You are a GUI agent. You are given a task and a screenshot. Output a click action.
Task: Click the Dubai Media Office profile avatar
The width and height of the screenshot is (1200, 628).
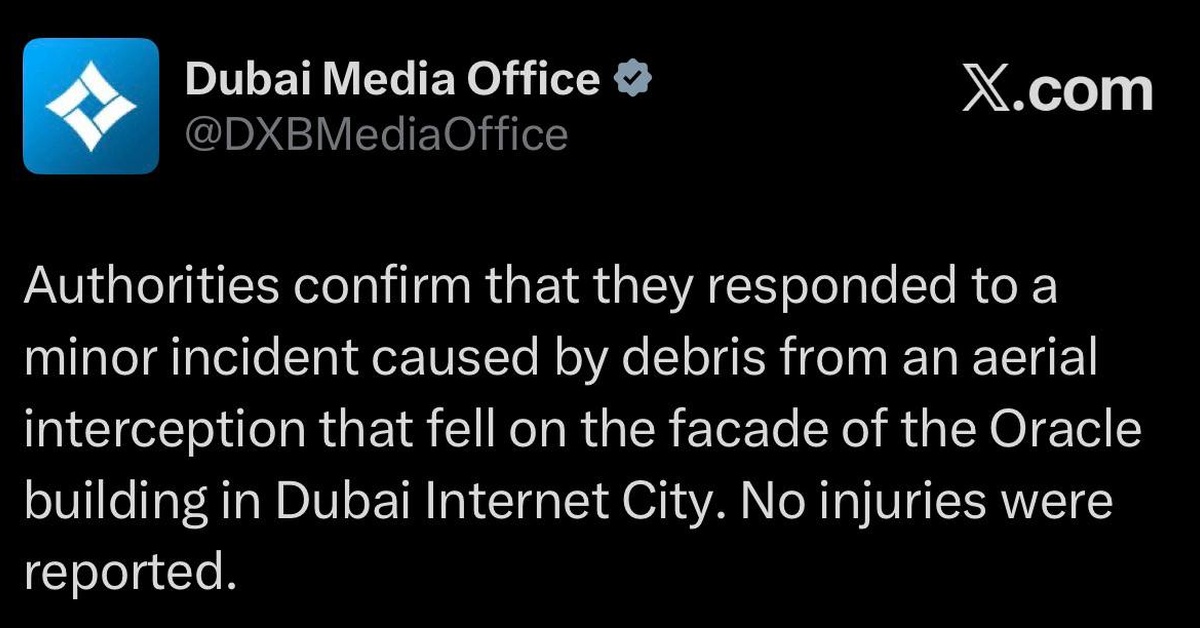[x=91, y=106]
